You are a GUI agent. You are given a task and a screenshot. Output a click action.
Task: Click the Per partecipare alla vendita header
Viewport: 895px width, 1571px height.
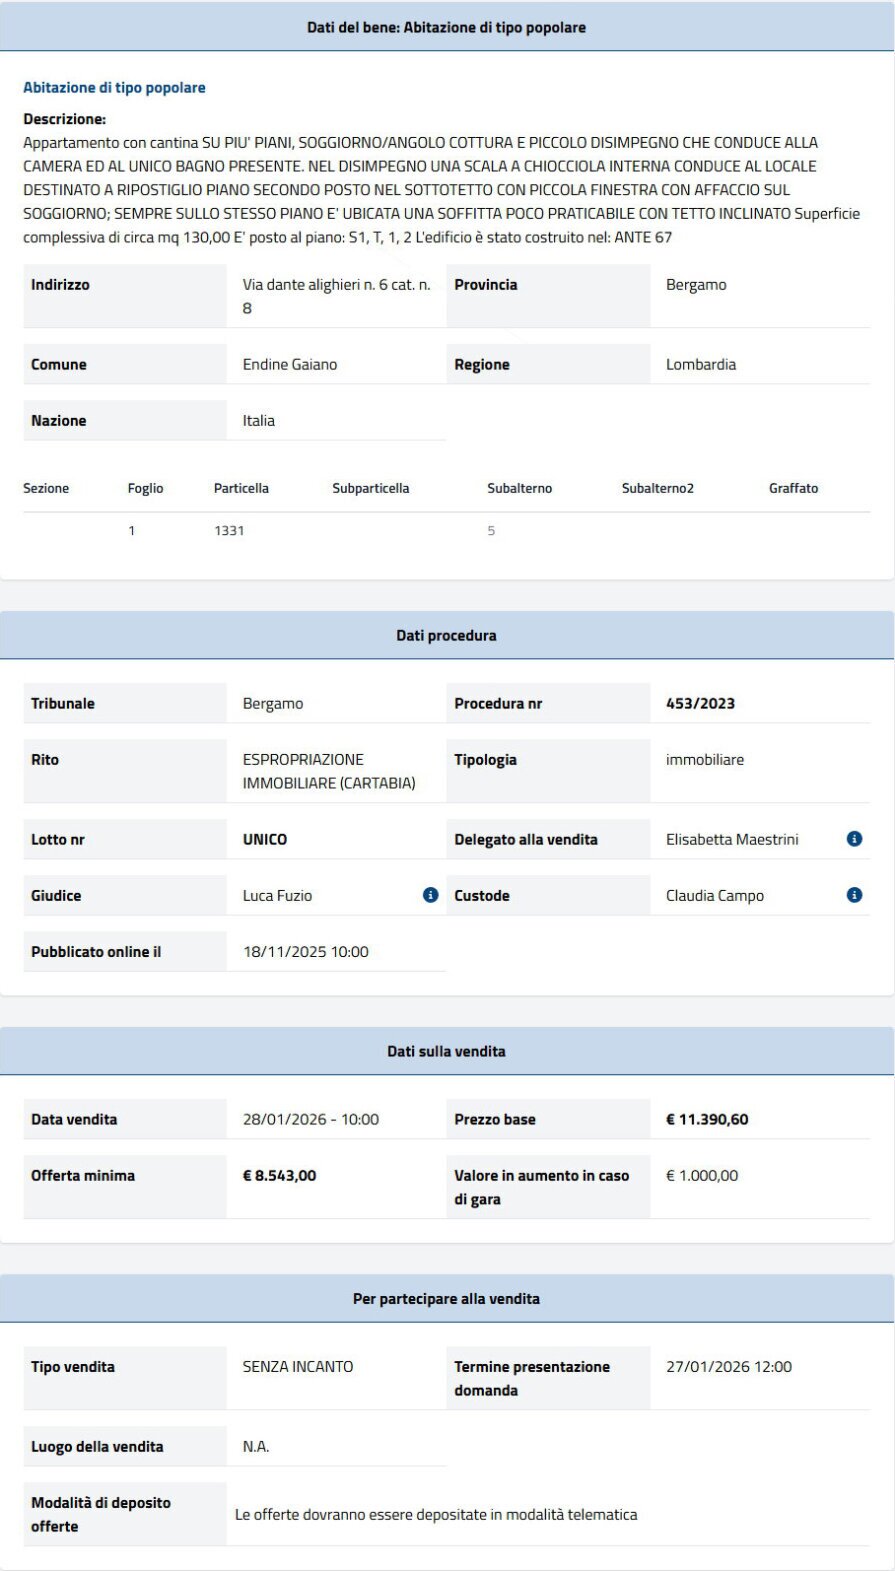[x=446, y=1299]
